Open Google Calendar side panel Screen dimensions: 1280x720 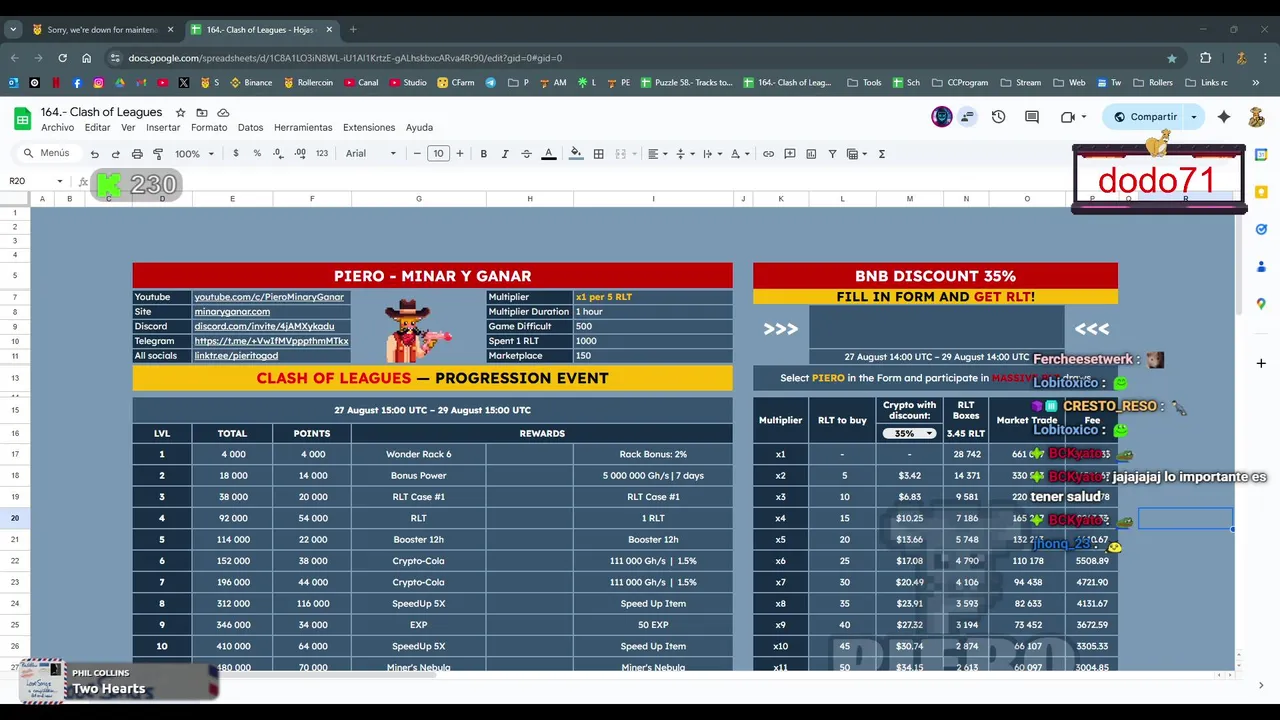pos(1261,155)
